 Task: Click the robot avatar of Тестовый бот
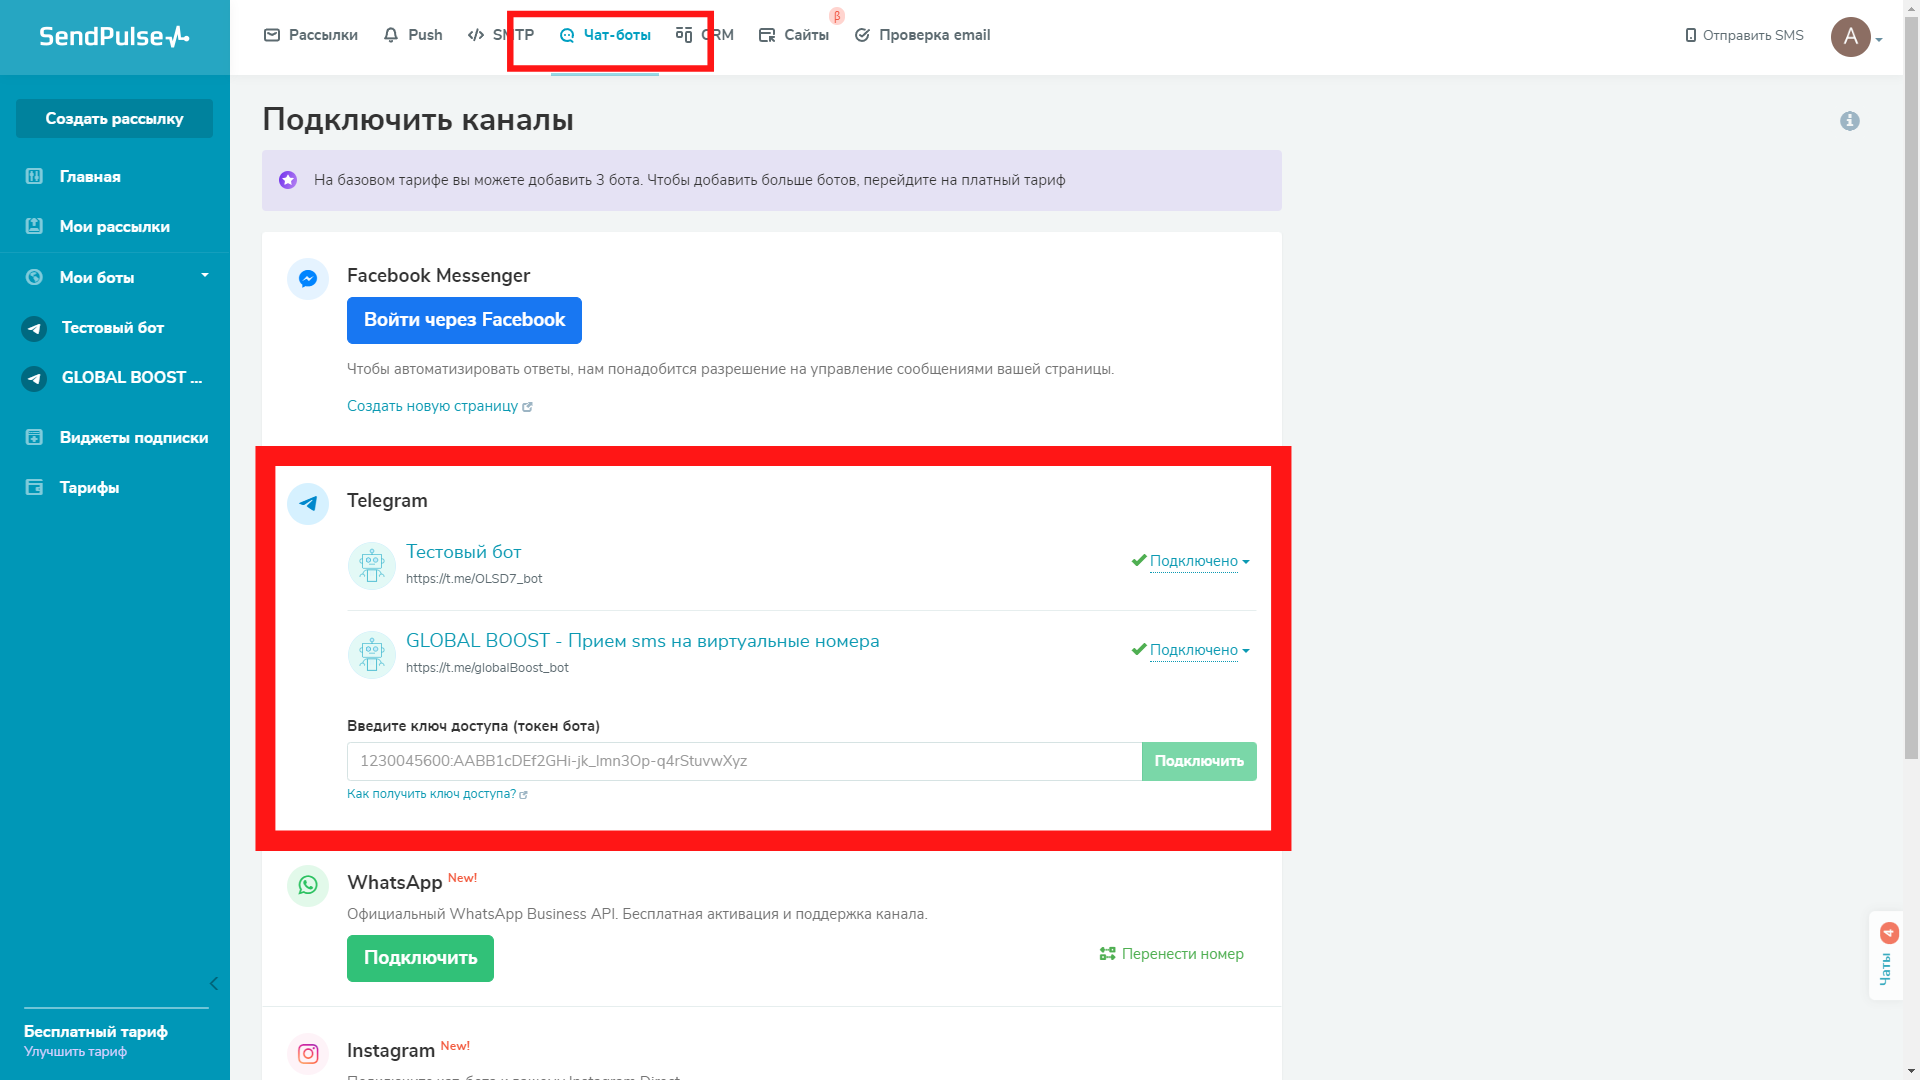(x=372, y=566)
